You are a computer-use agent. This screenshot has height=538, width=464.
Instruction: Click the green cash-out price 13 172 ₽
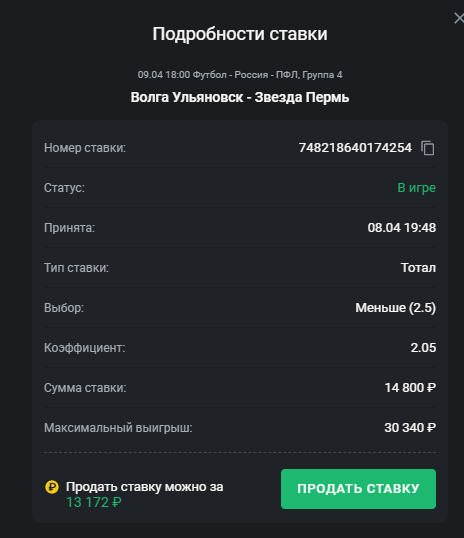tap(94, 502)
